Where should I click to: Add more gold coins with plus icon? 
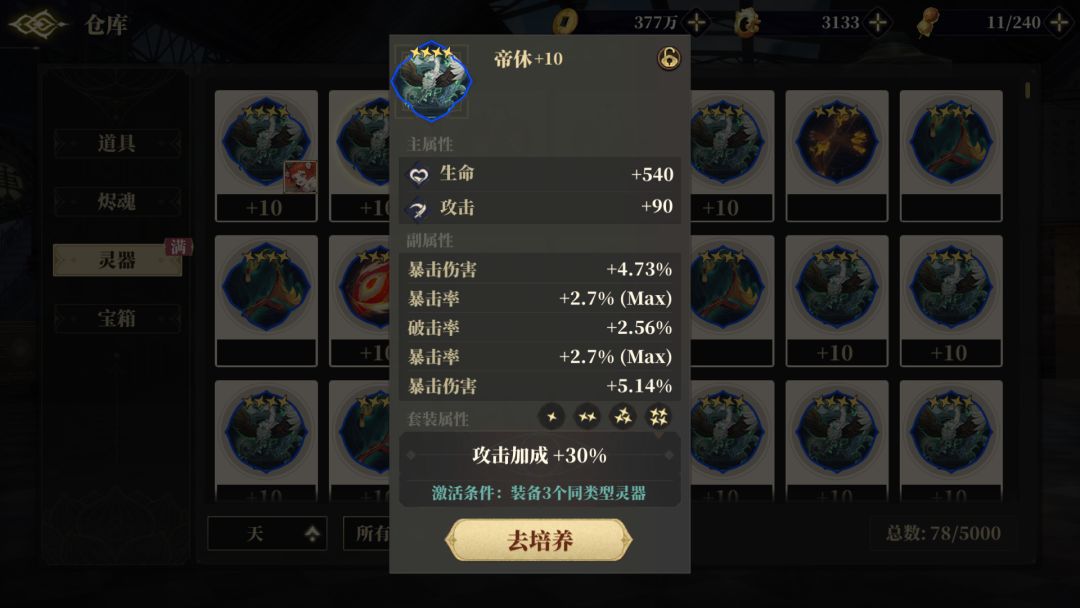696,23
